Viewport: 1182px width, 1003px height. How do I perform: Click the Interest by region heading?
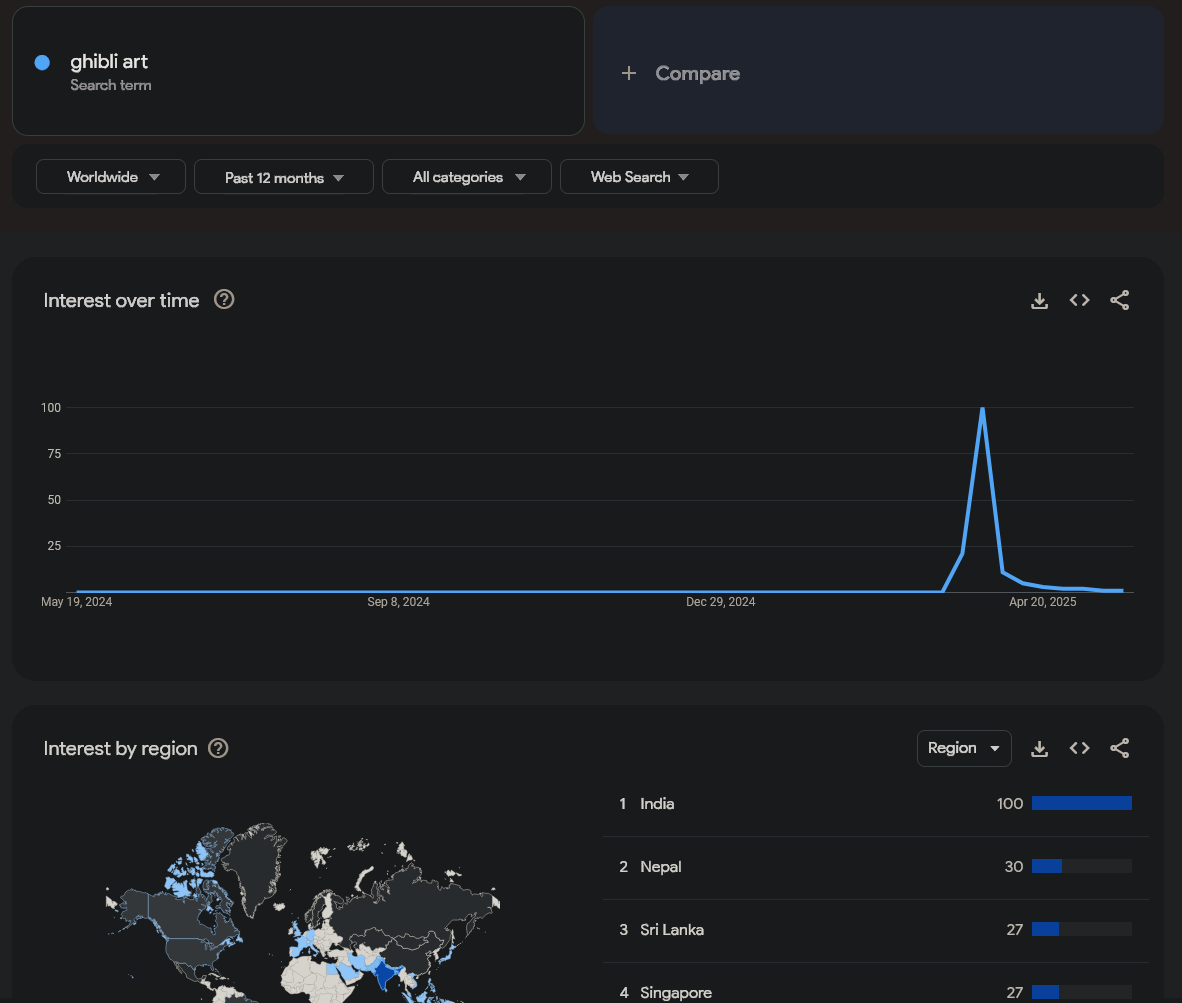coord(121,748)
